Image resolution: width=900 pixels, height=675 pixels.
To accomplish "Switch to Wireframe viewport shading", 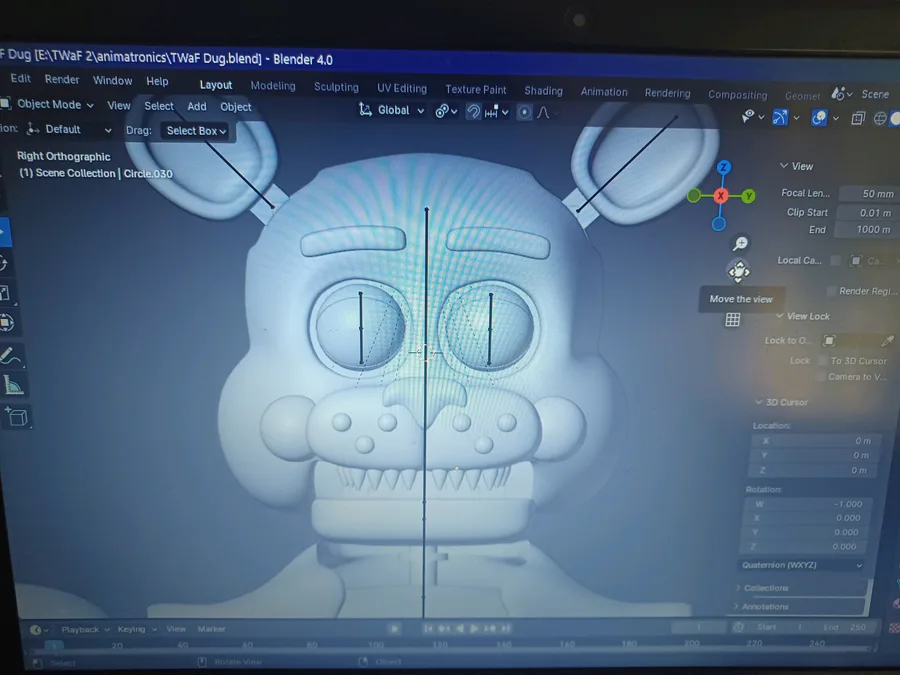I will (x=880, y=119).
